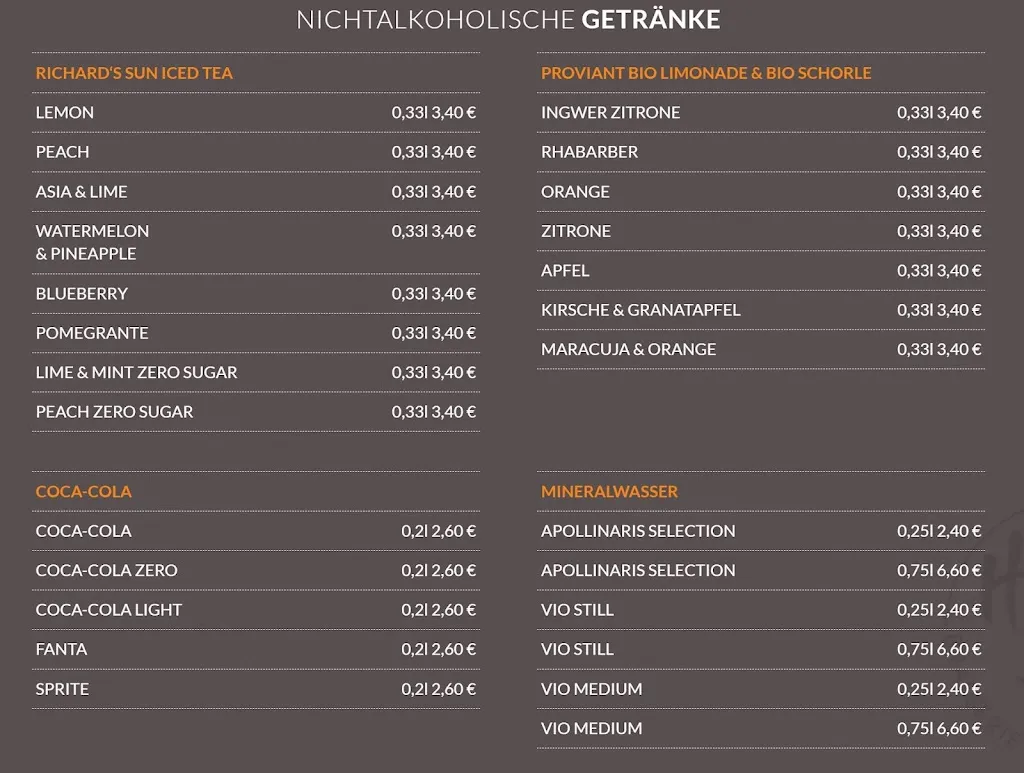Click the Fanta menu entry
The height and width of the screenshot is (773, 1024).
tap(61, 649)
